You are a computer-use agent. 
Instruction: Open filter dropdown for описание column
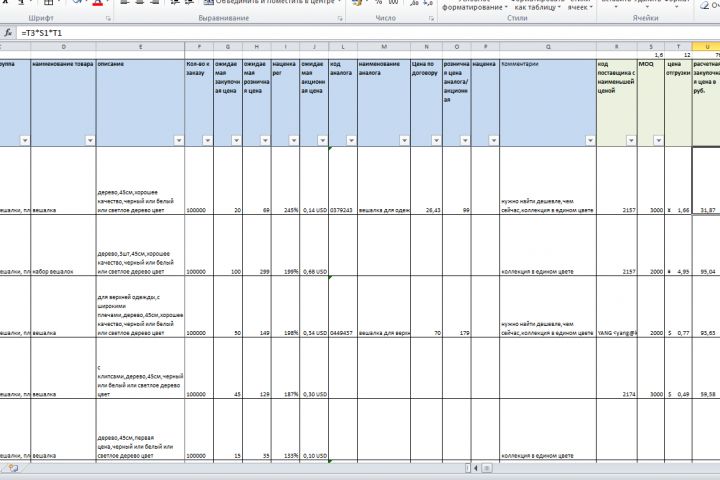click(x=179, y=141)
